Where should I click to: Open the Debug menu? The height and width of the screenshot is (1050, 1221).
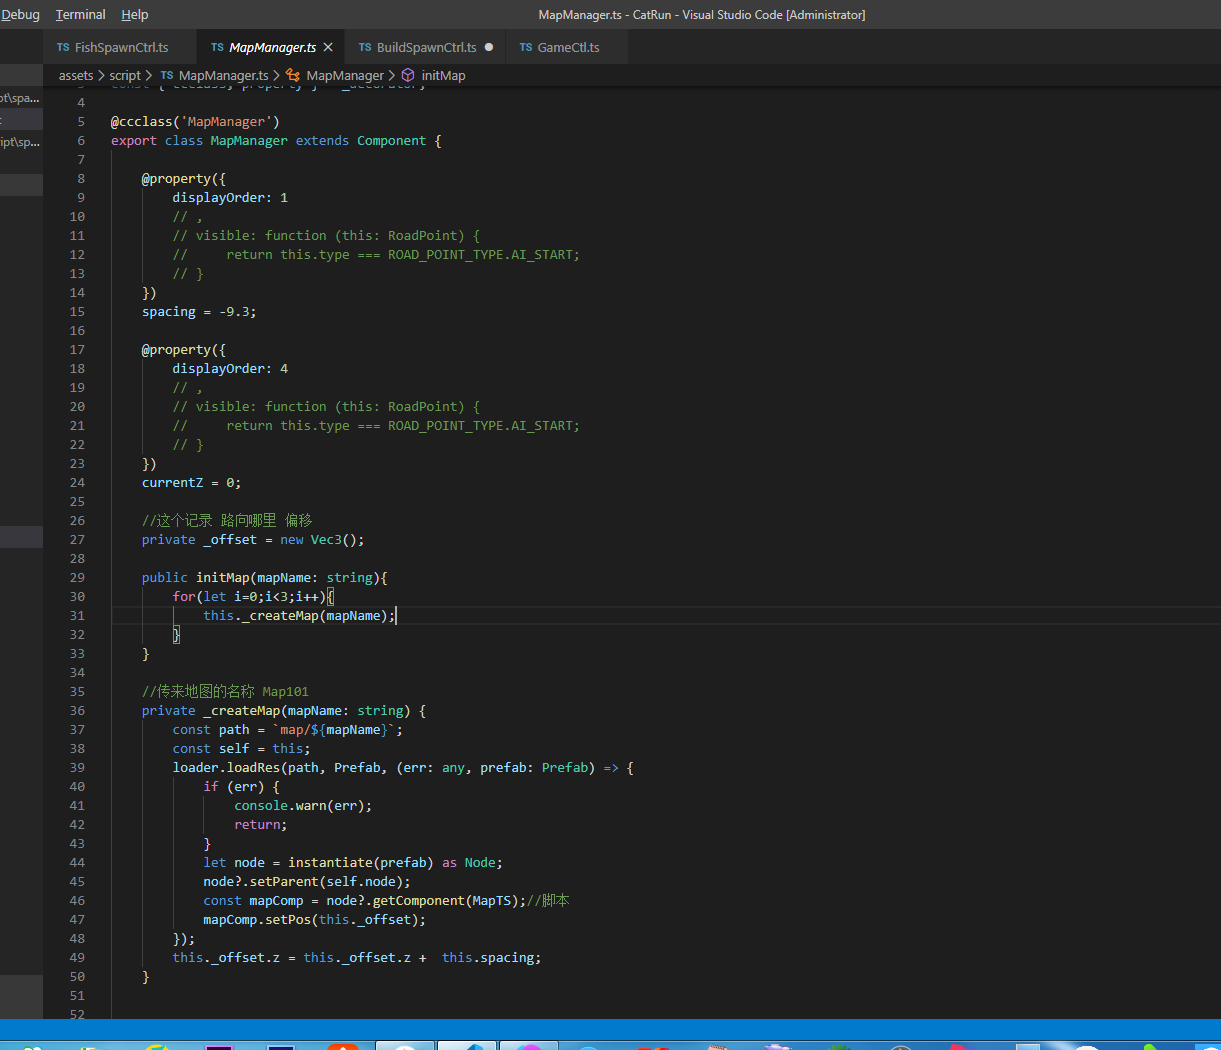(x=20, y=15)
